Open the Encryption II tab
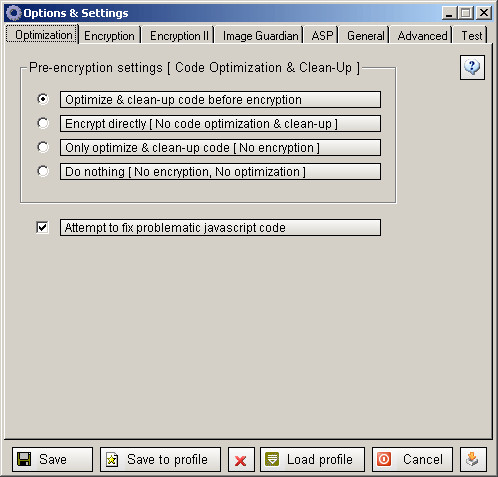 179,36
